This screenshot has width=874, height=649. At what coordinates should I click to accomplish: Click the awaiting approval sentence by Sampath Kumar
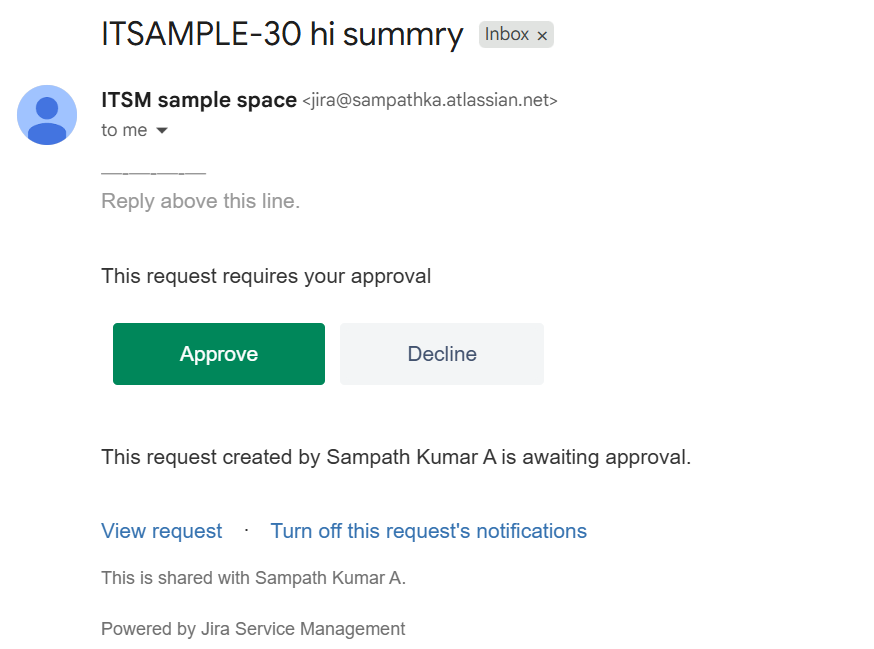396,457
